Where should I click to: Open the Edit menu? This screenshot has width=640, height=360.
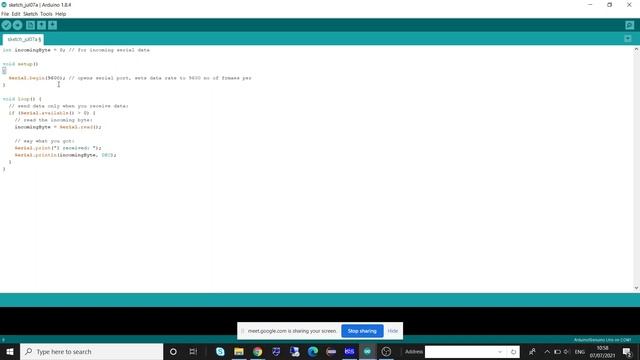pos(16,14)
